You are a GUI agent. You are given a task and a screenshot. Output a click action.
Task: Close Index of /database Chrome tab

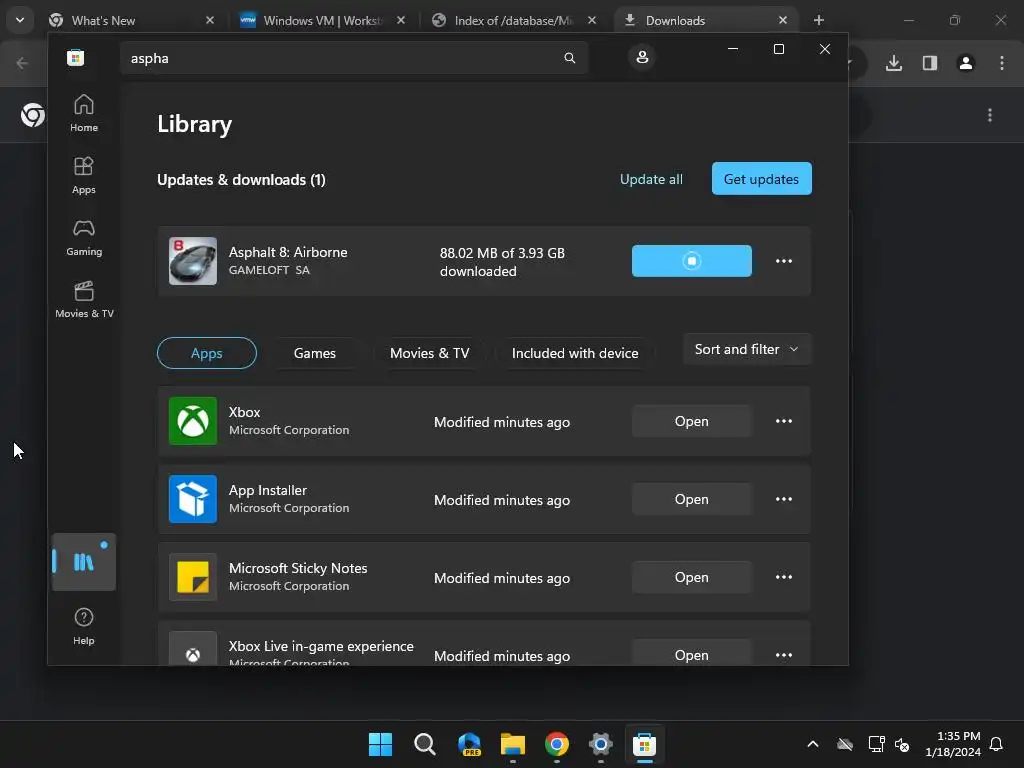pyautogui.click(x=592, y=20)
